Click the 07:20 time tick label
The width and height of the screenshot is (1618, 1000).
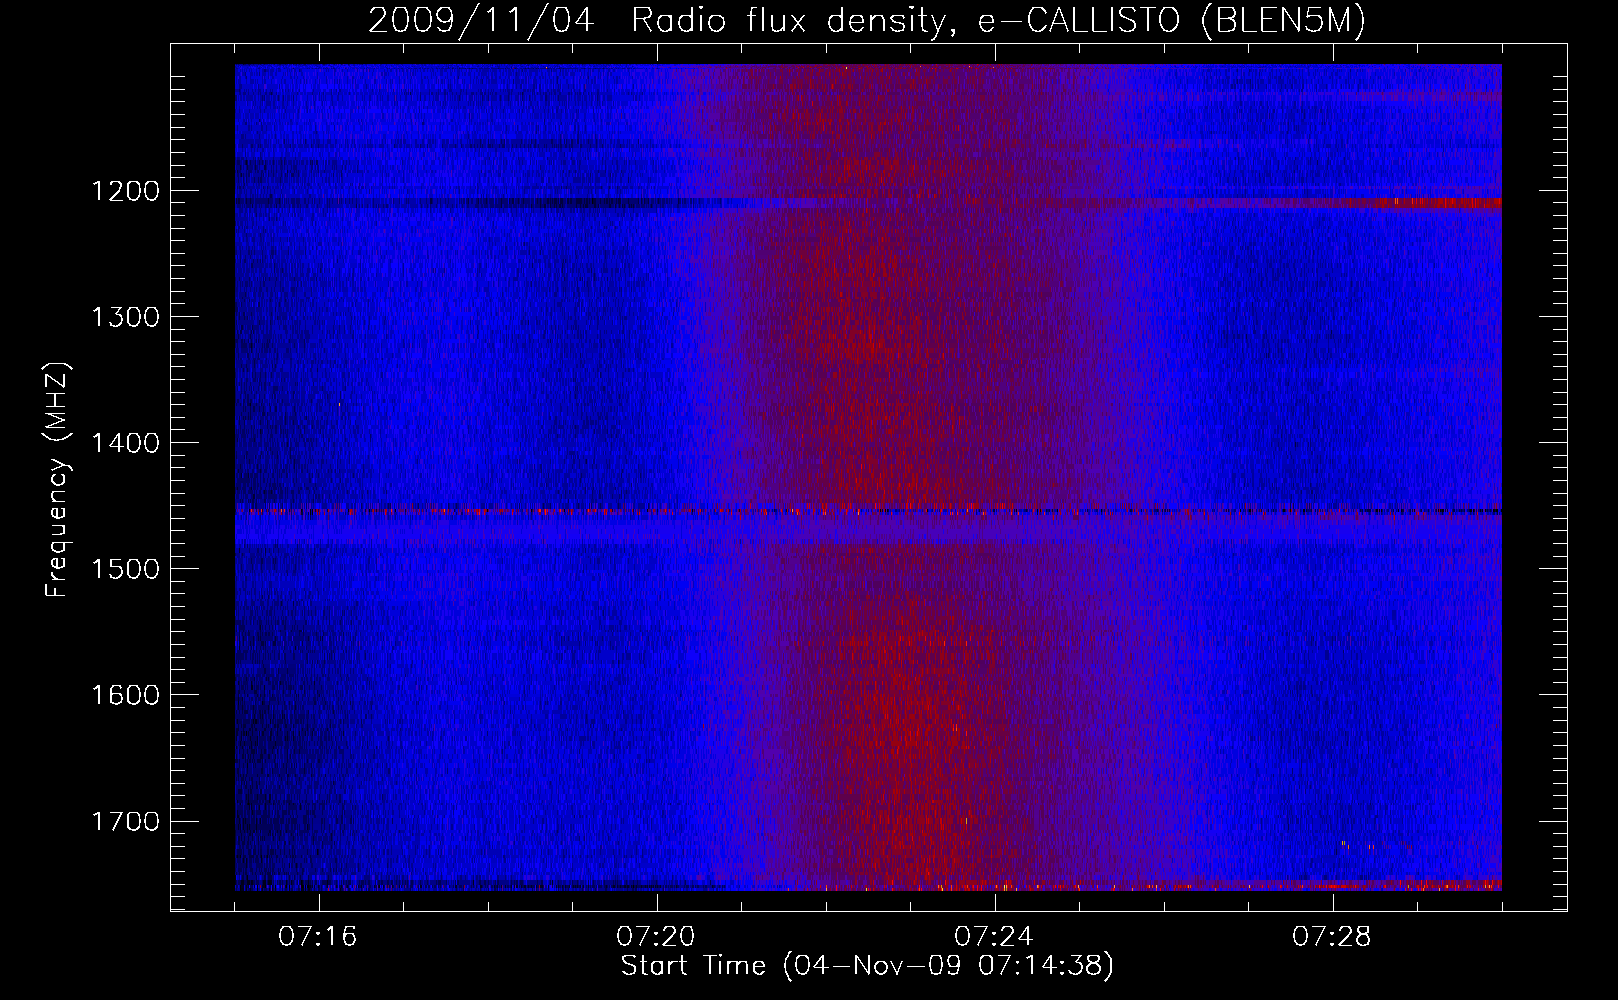coord(656,937)
